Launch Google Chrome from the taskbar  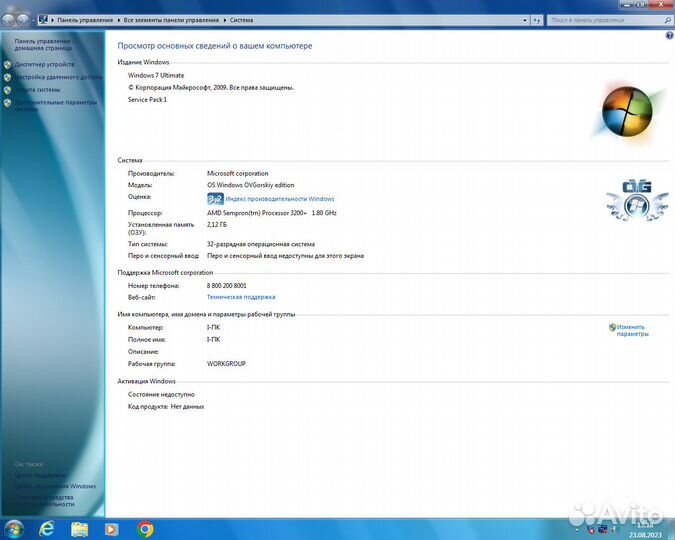coord(146,529)
